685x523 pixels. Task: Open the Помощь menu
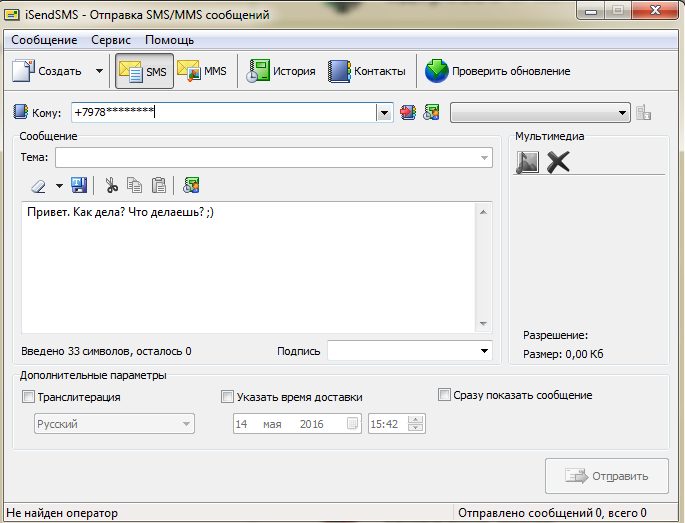tap(170, 40)
